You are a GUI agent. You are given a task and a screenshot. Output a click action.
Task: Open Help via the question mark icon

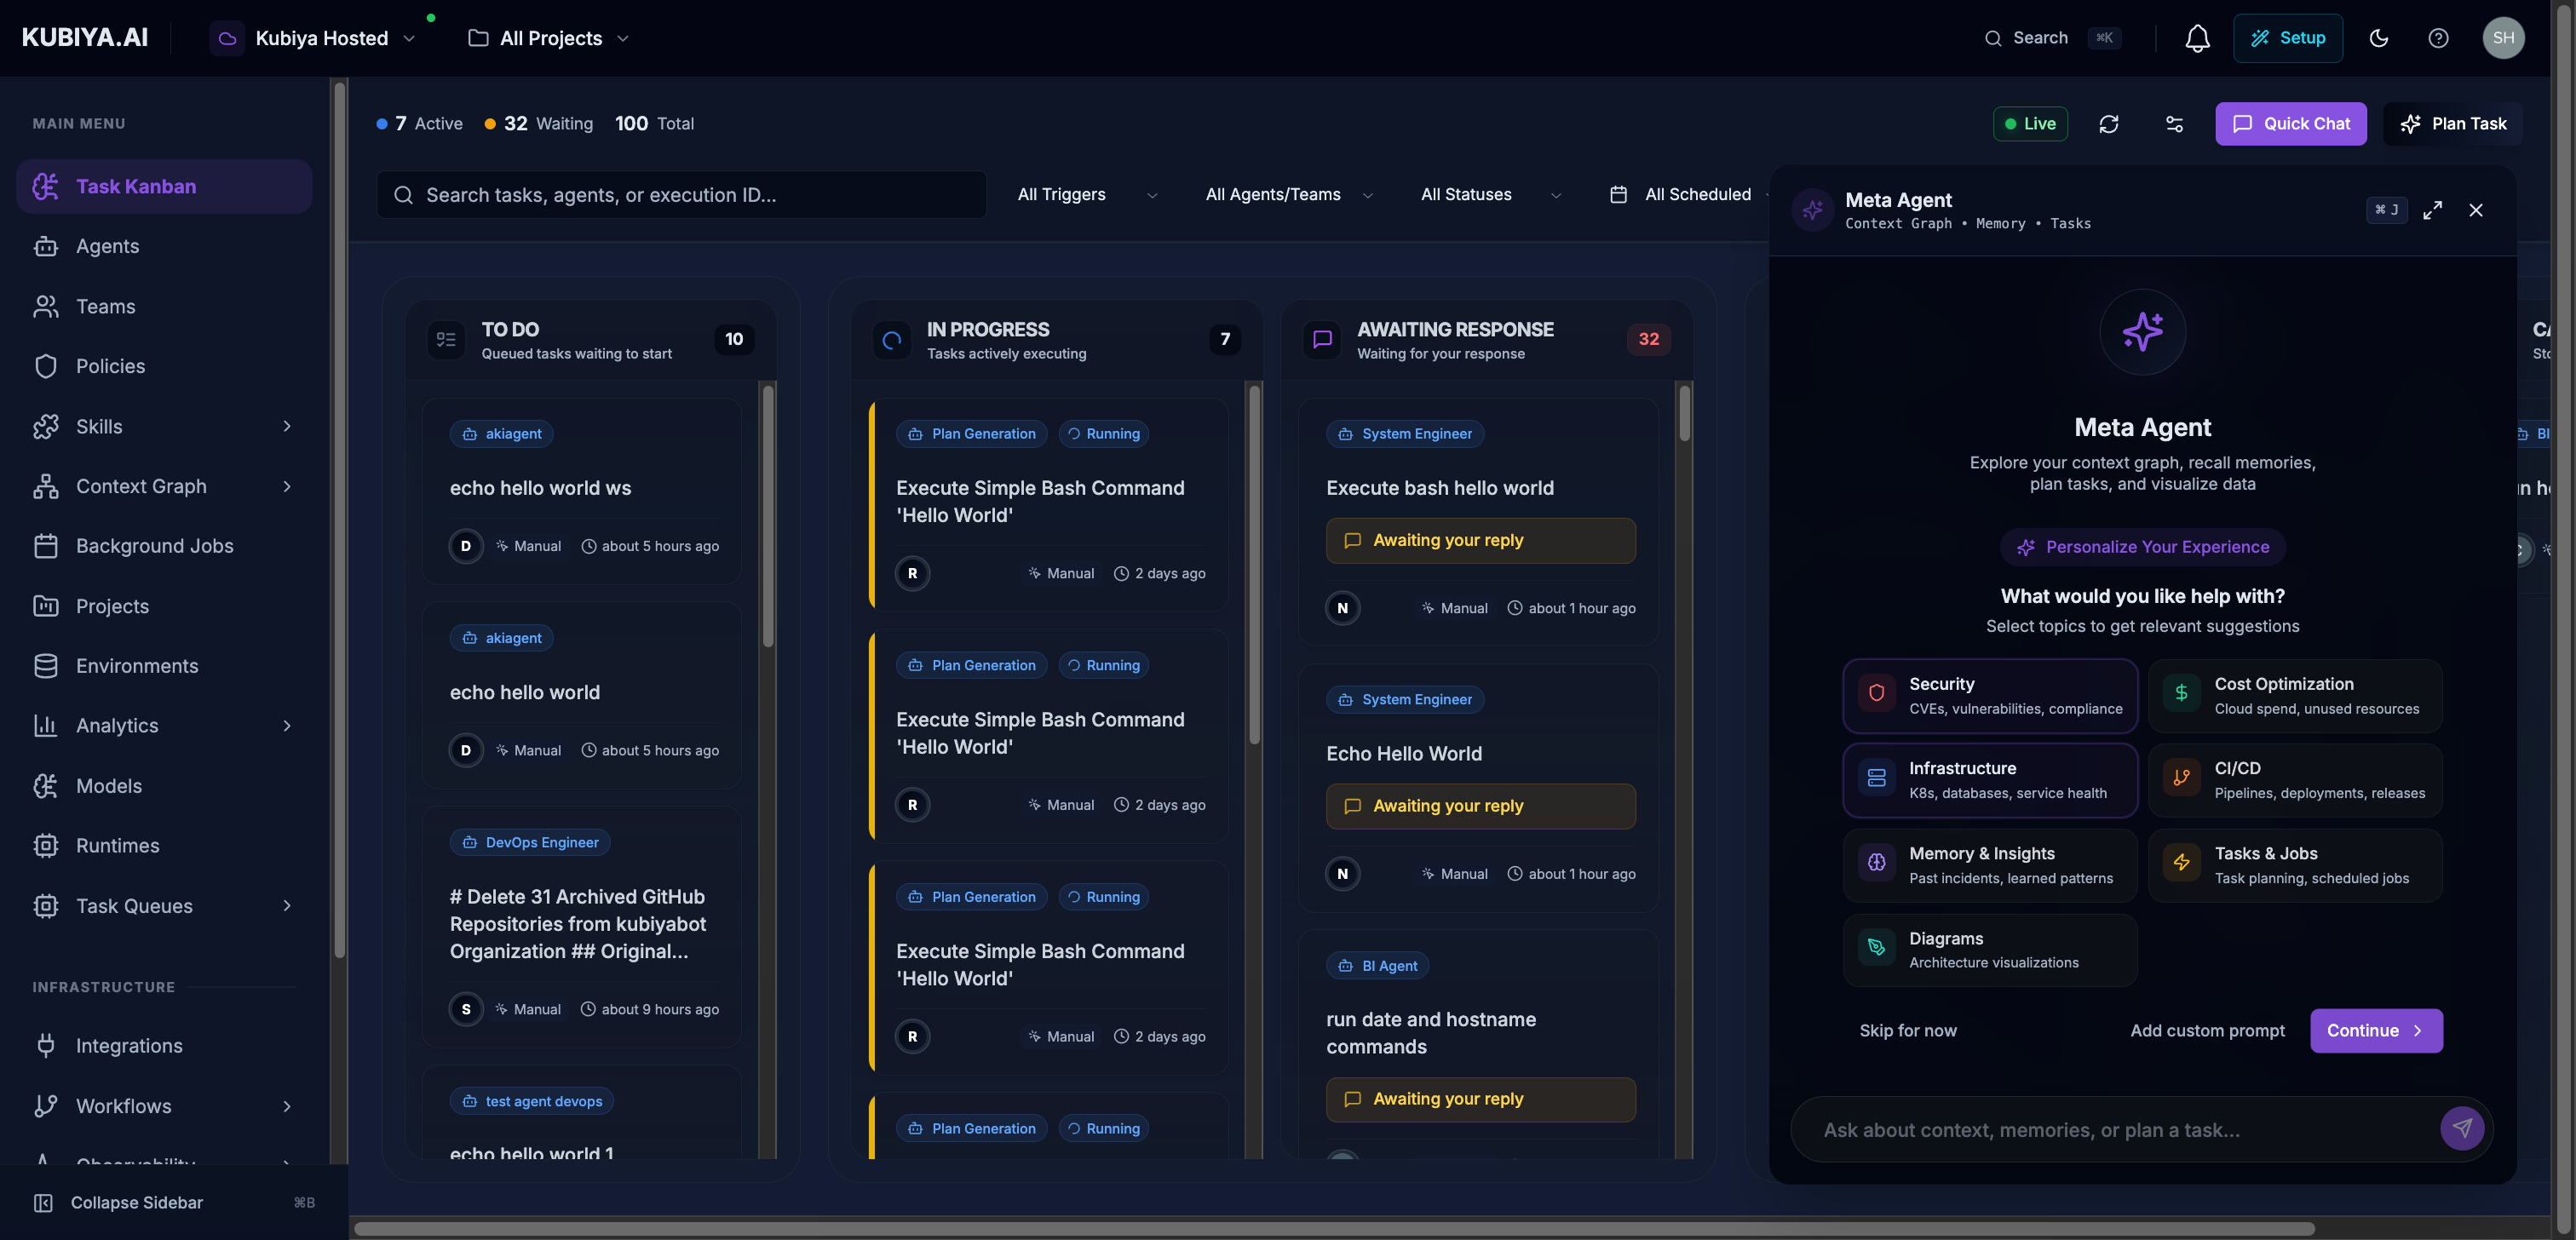tap(2438, 38)
